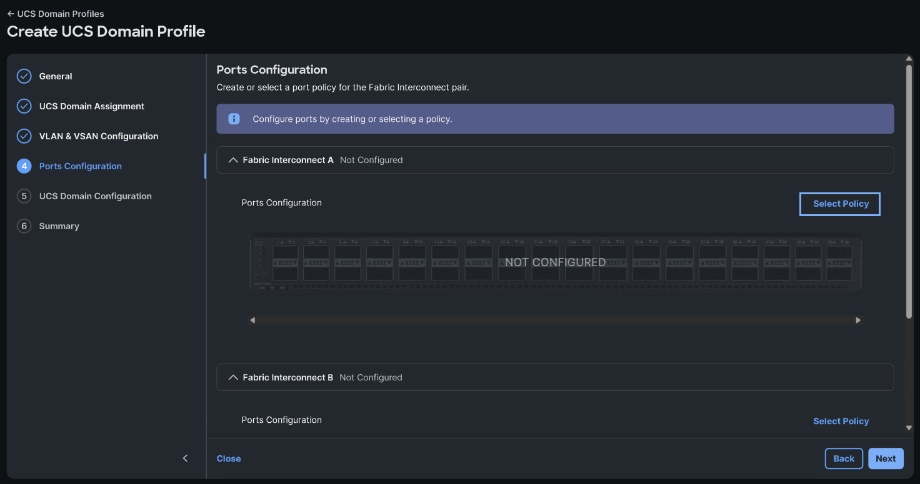Click 'Configure ports by creating or selecting a policy.' text
This screenshot has width=920, height=484.
(352, 119)
